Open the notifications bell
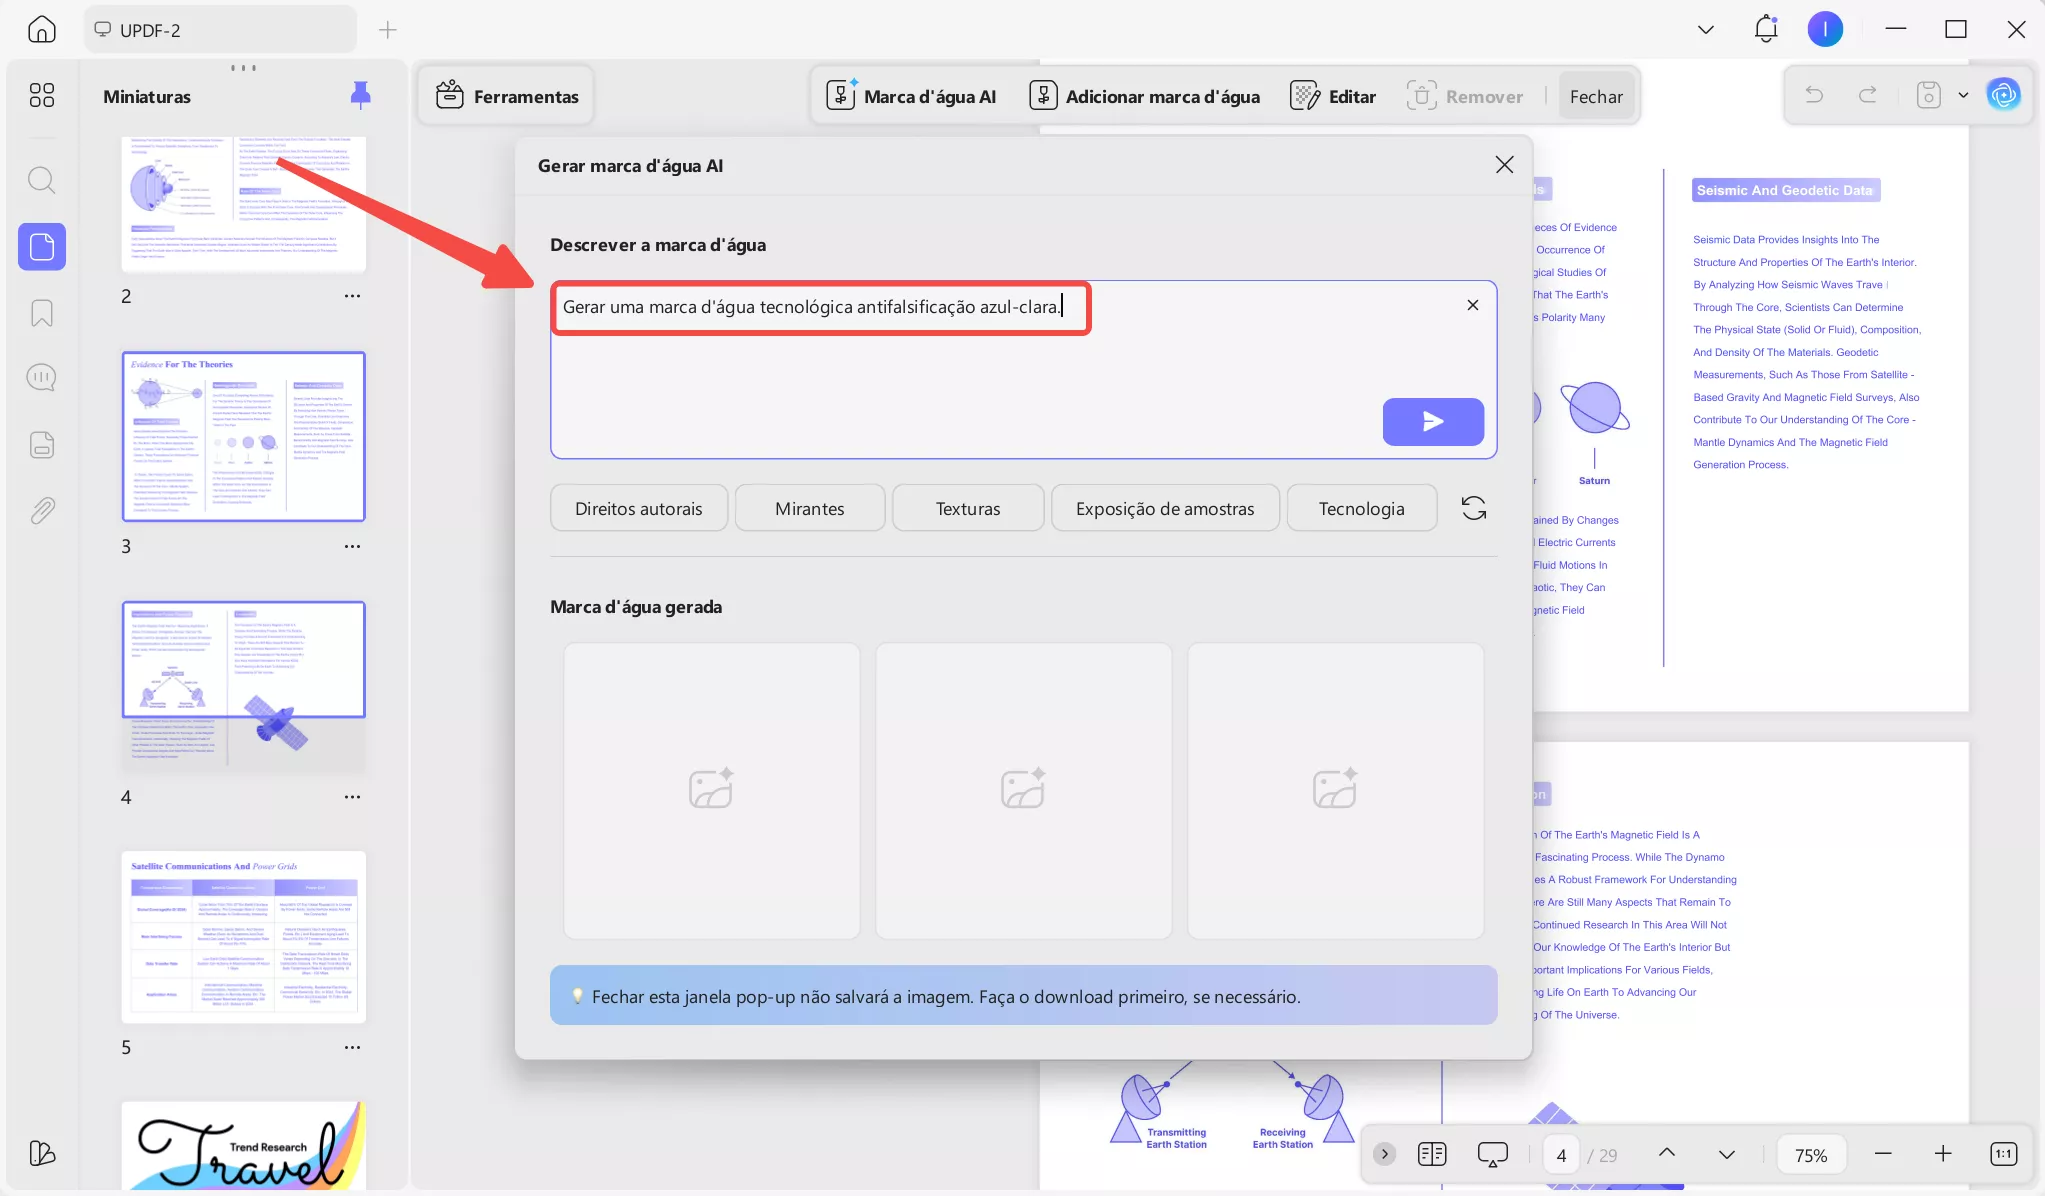 1765,29
